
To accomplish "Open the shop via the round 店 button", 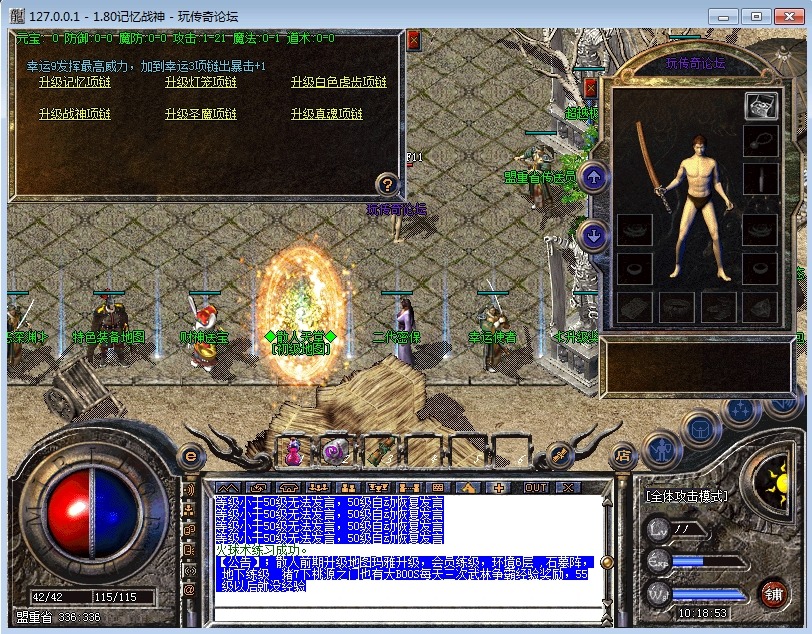I will [x=623, y=456].
